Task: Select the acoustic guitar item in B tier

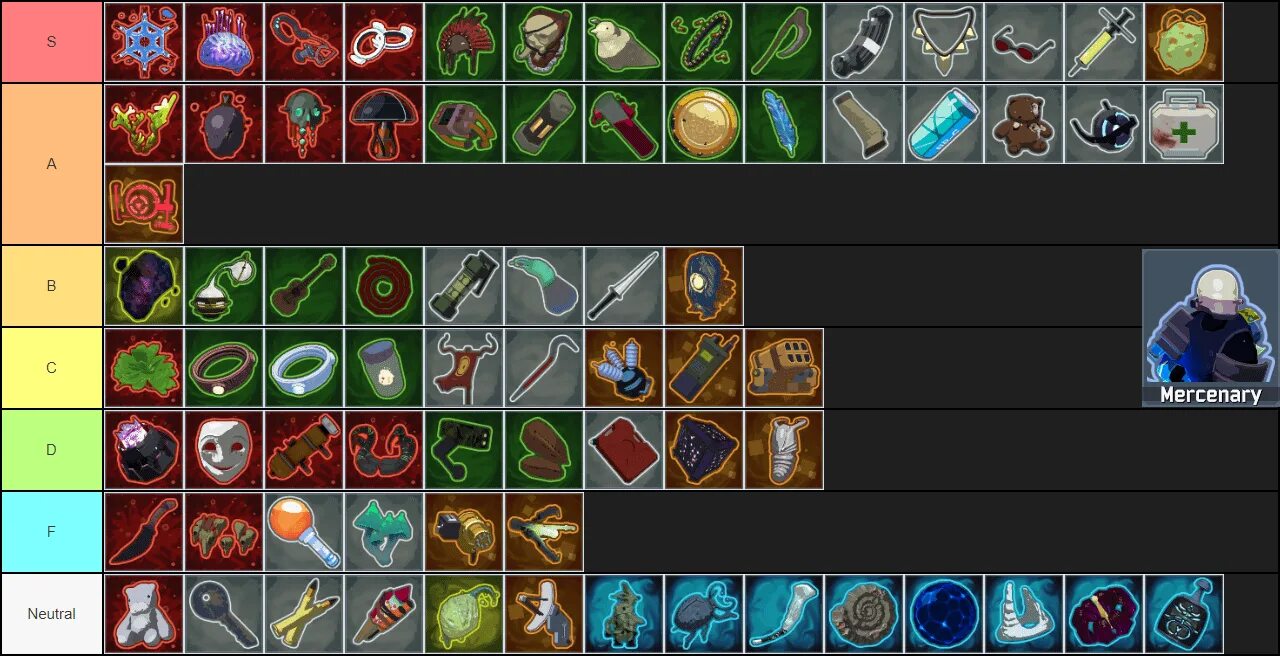Action: tap(304, 286)
